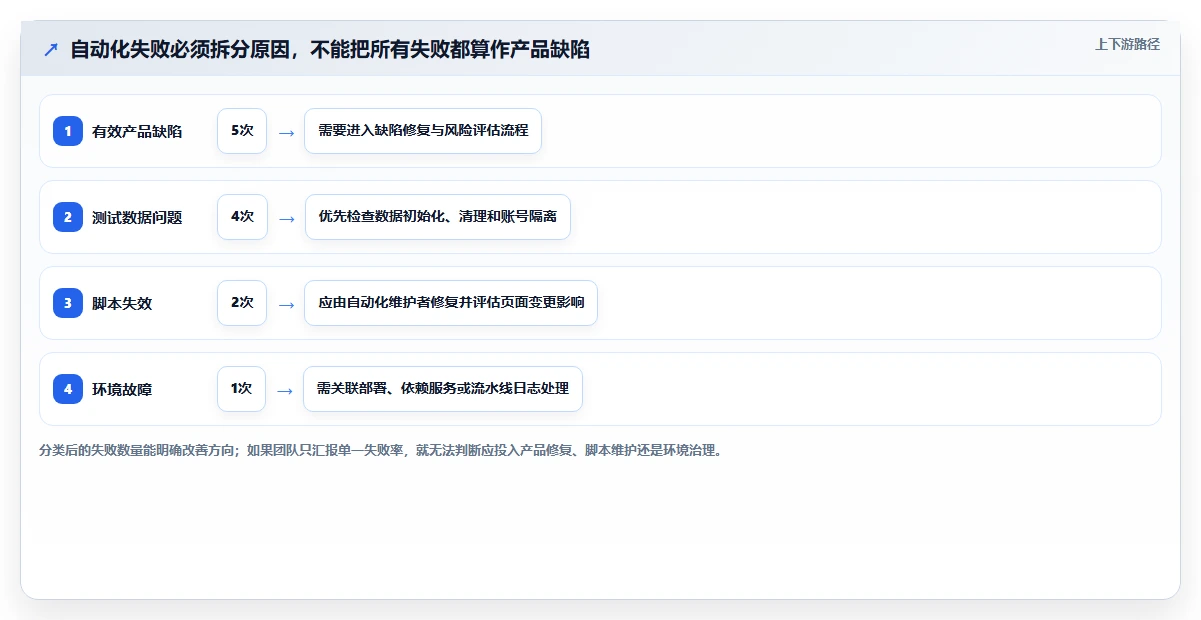Select the 脚本失效 label
The image size is (1201, 620).
click(x=122, y=303)
